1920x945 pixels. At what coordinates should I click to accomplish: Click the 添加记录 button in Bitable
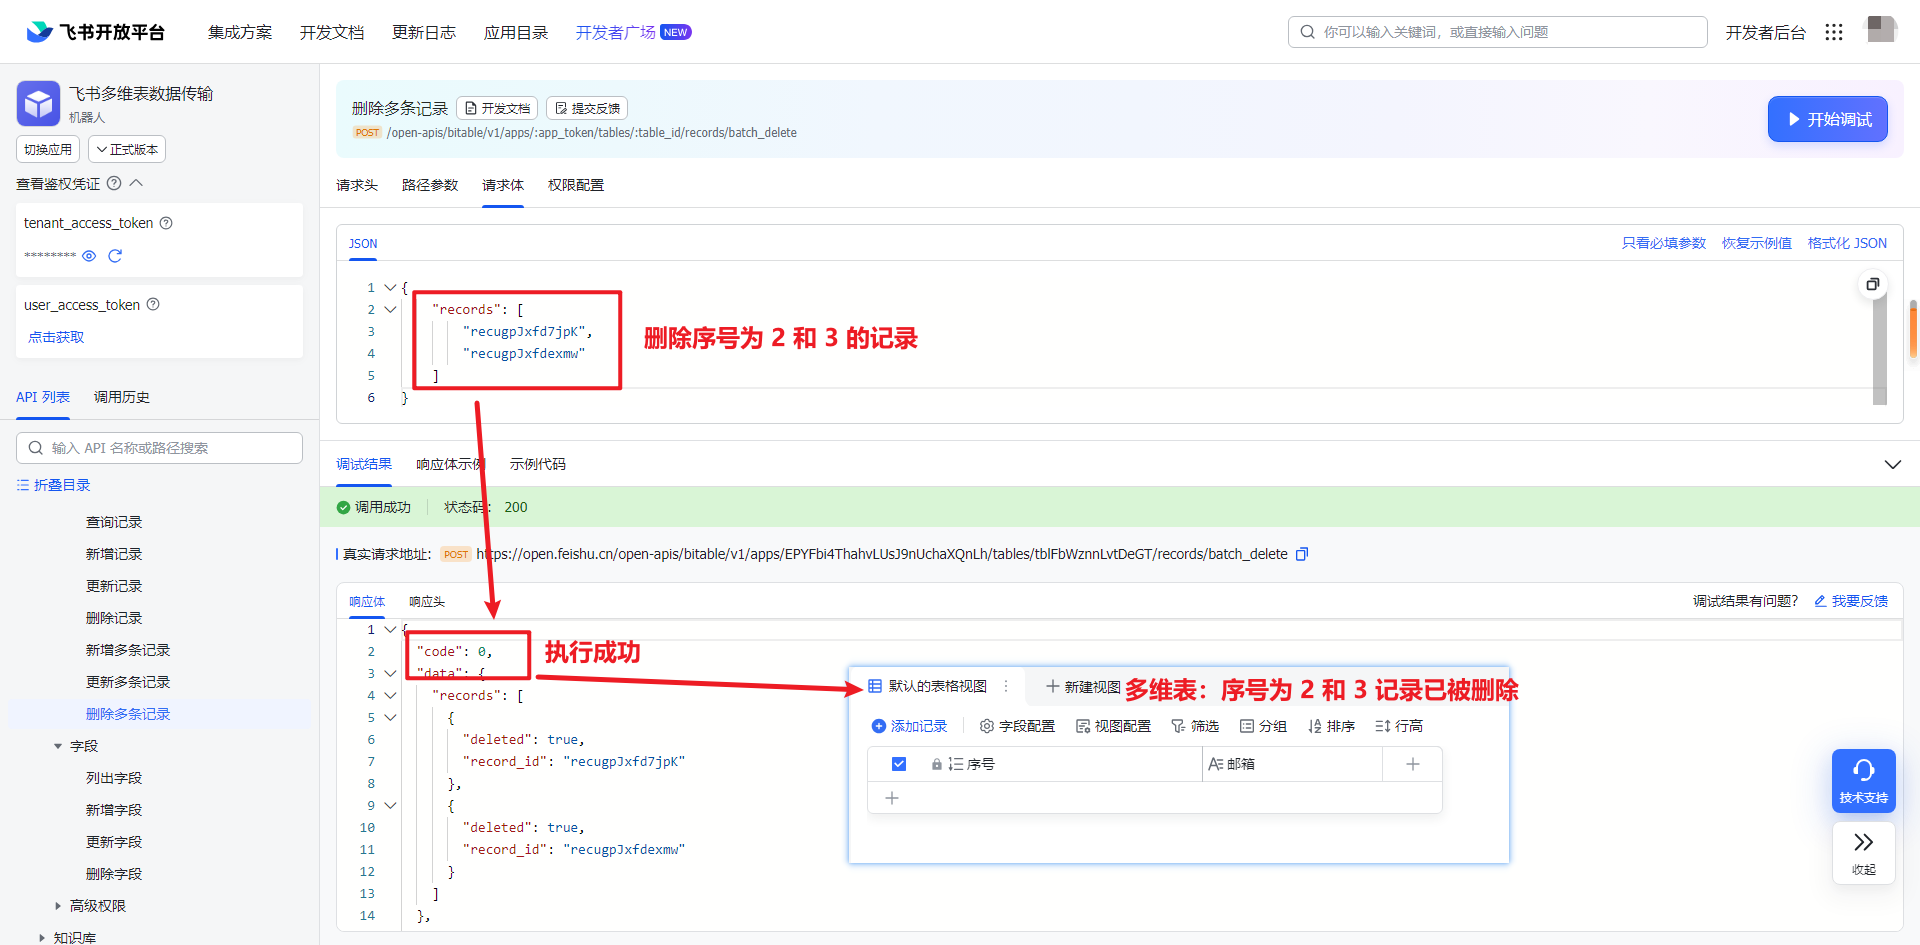(909, 726)
